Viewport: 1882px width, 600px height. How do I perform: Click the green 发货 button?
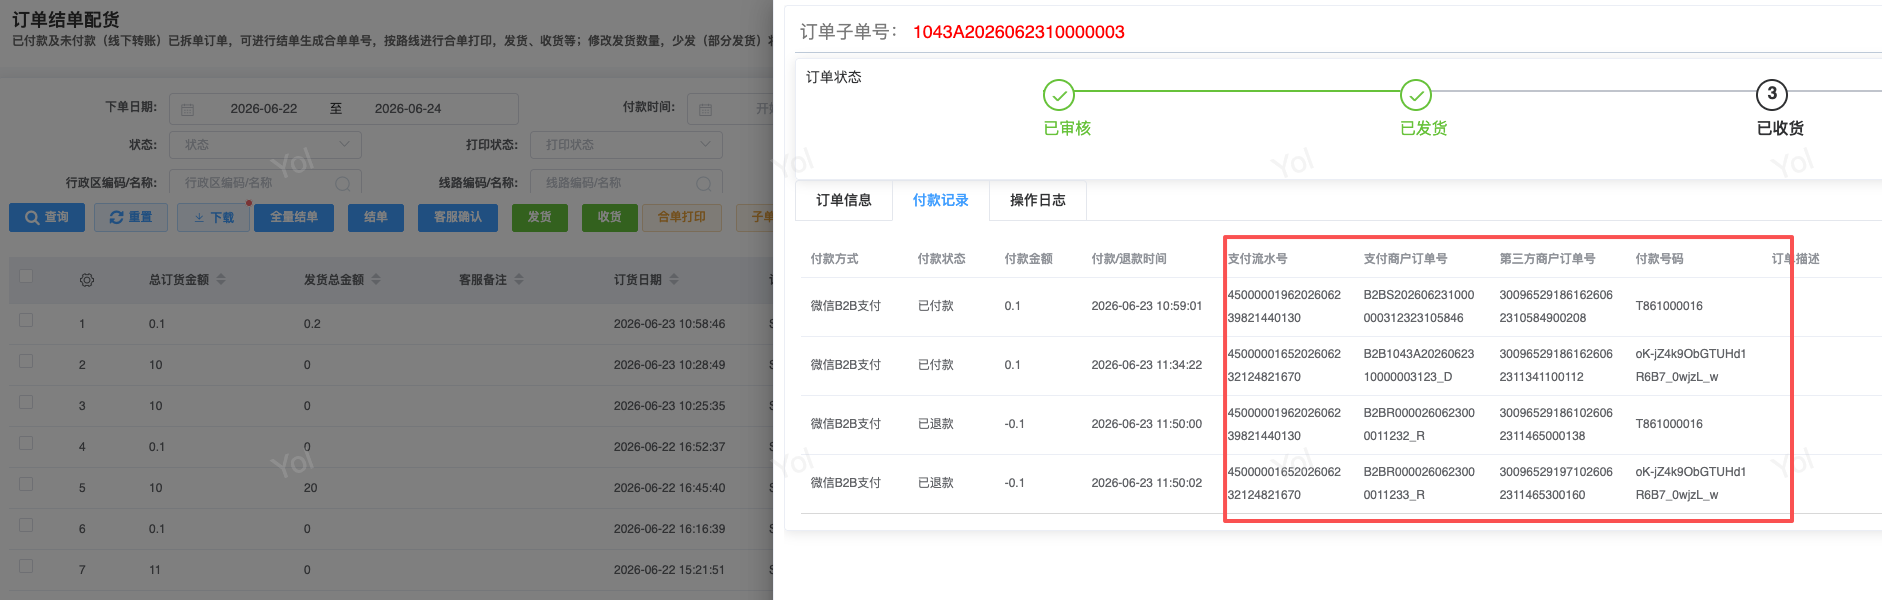(540, 217)
